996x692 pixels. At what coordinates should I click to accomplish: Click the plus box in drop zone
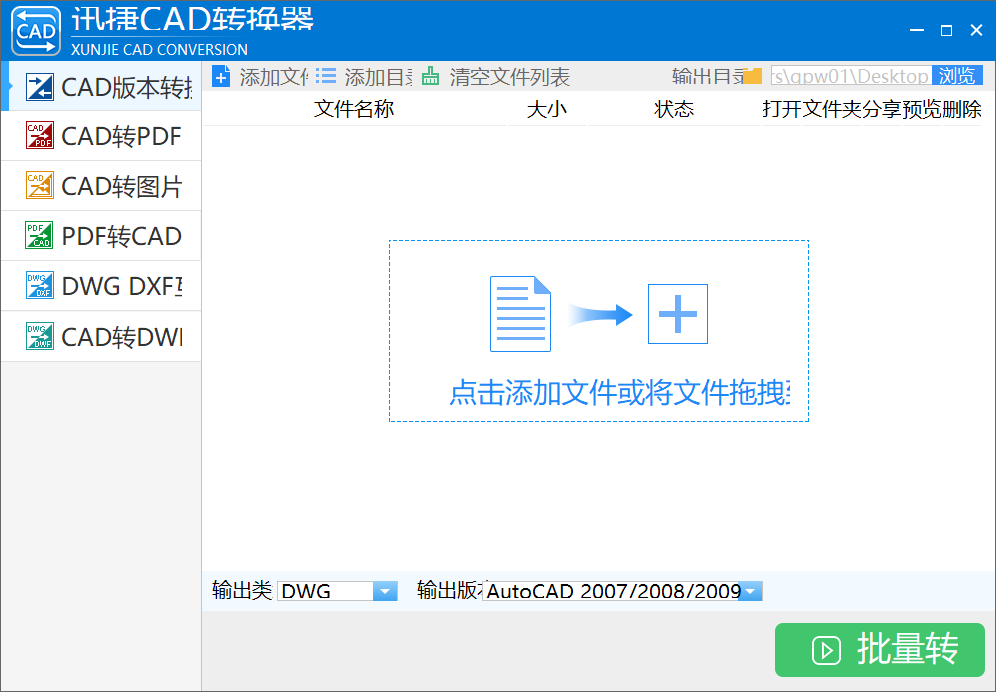(678, 314)
